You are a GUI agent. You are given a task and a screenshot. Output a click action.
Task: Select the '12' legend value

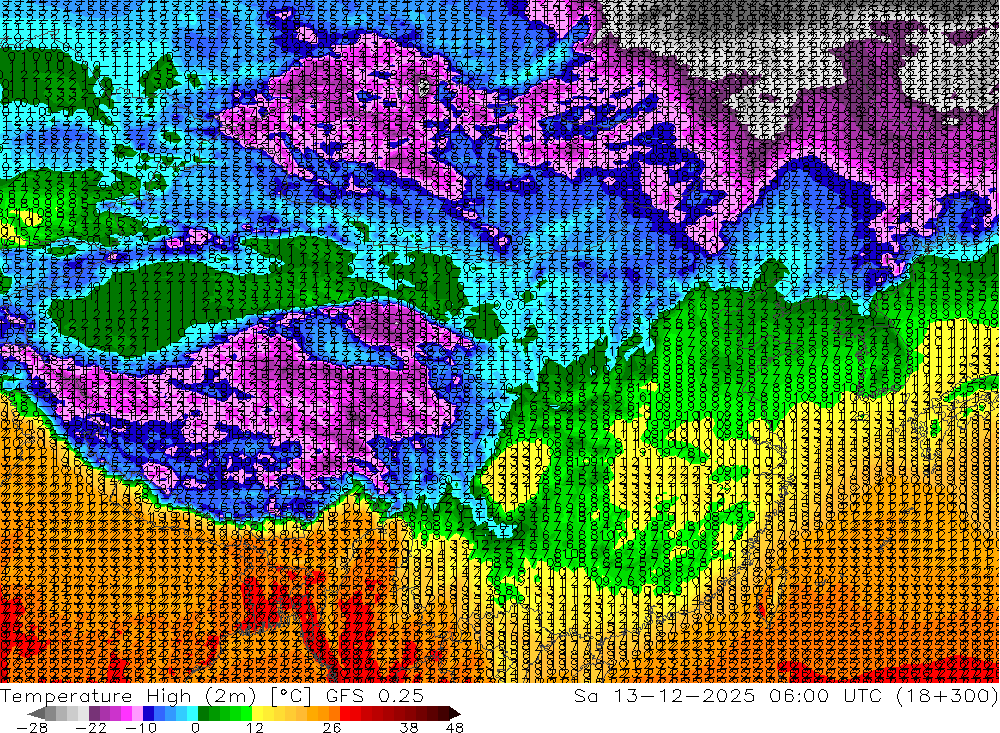click(254, 727)
